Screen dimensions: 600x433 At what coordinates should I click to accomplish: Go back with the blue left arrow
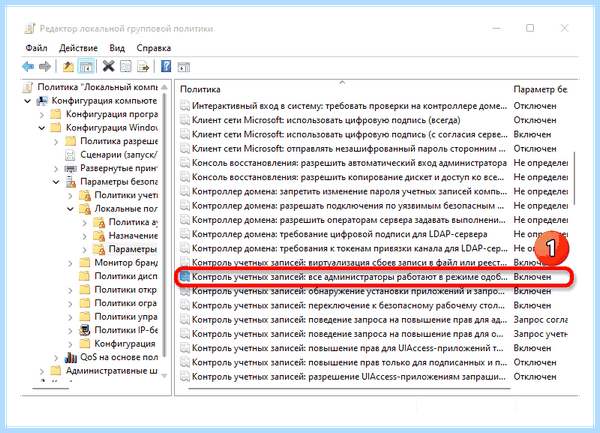click(x=28, y=67)
